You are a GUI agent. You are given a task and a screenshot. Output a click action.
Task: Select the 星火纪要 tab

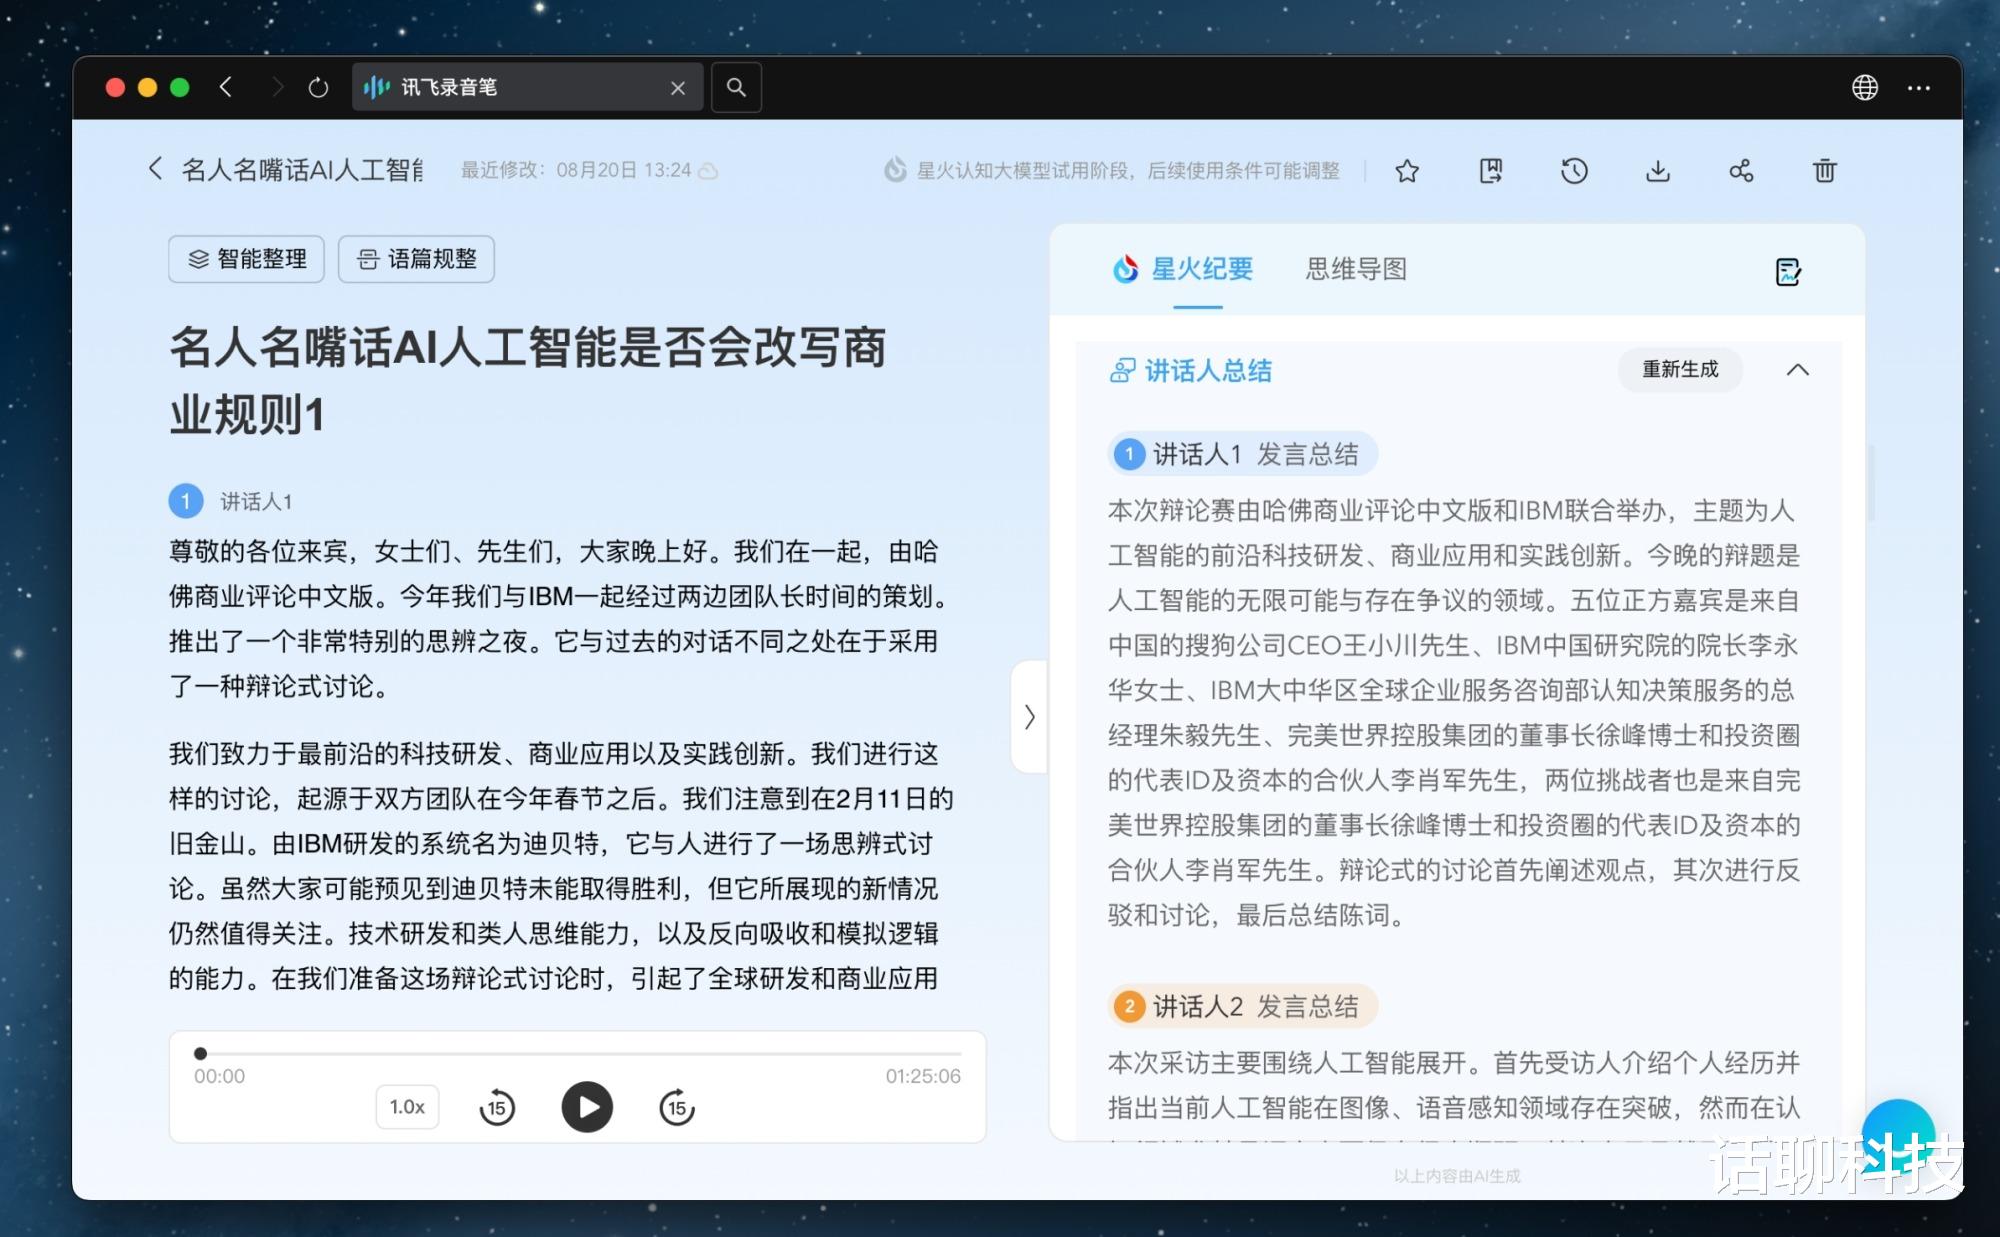1200,269
